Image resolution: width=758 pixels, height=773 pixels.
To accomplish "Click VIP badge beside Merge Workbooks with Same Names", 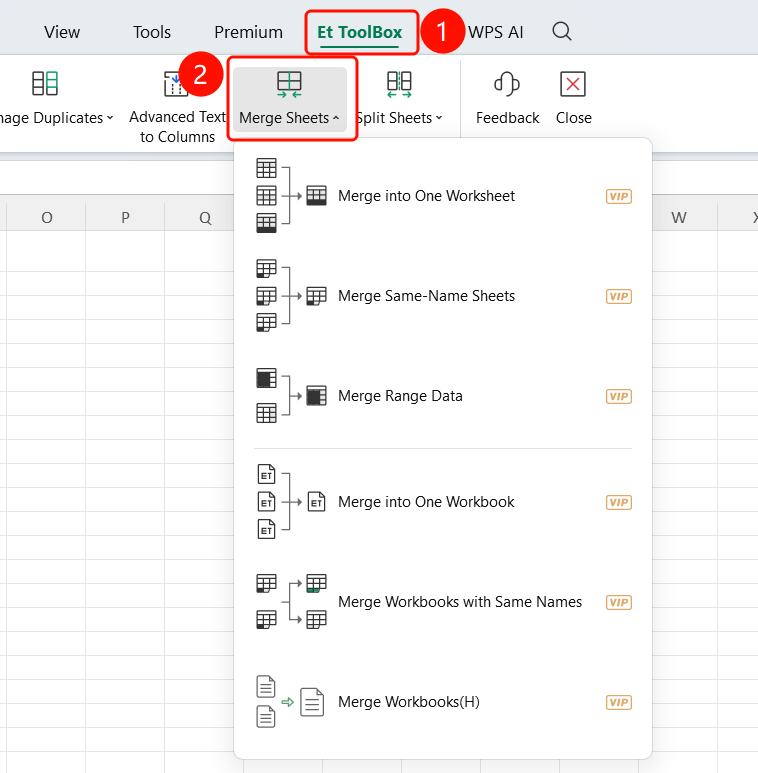I will [619, 602].
